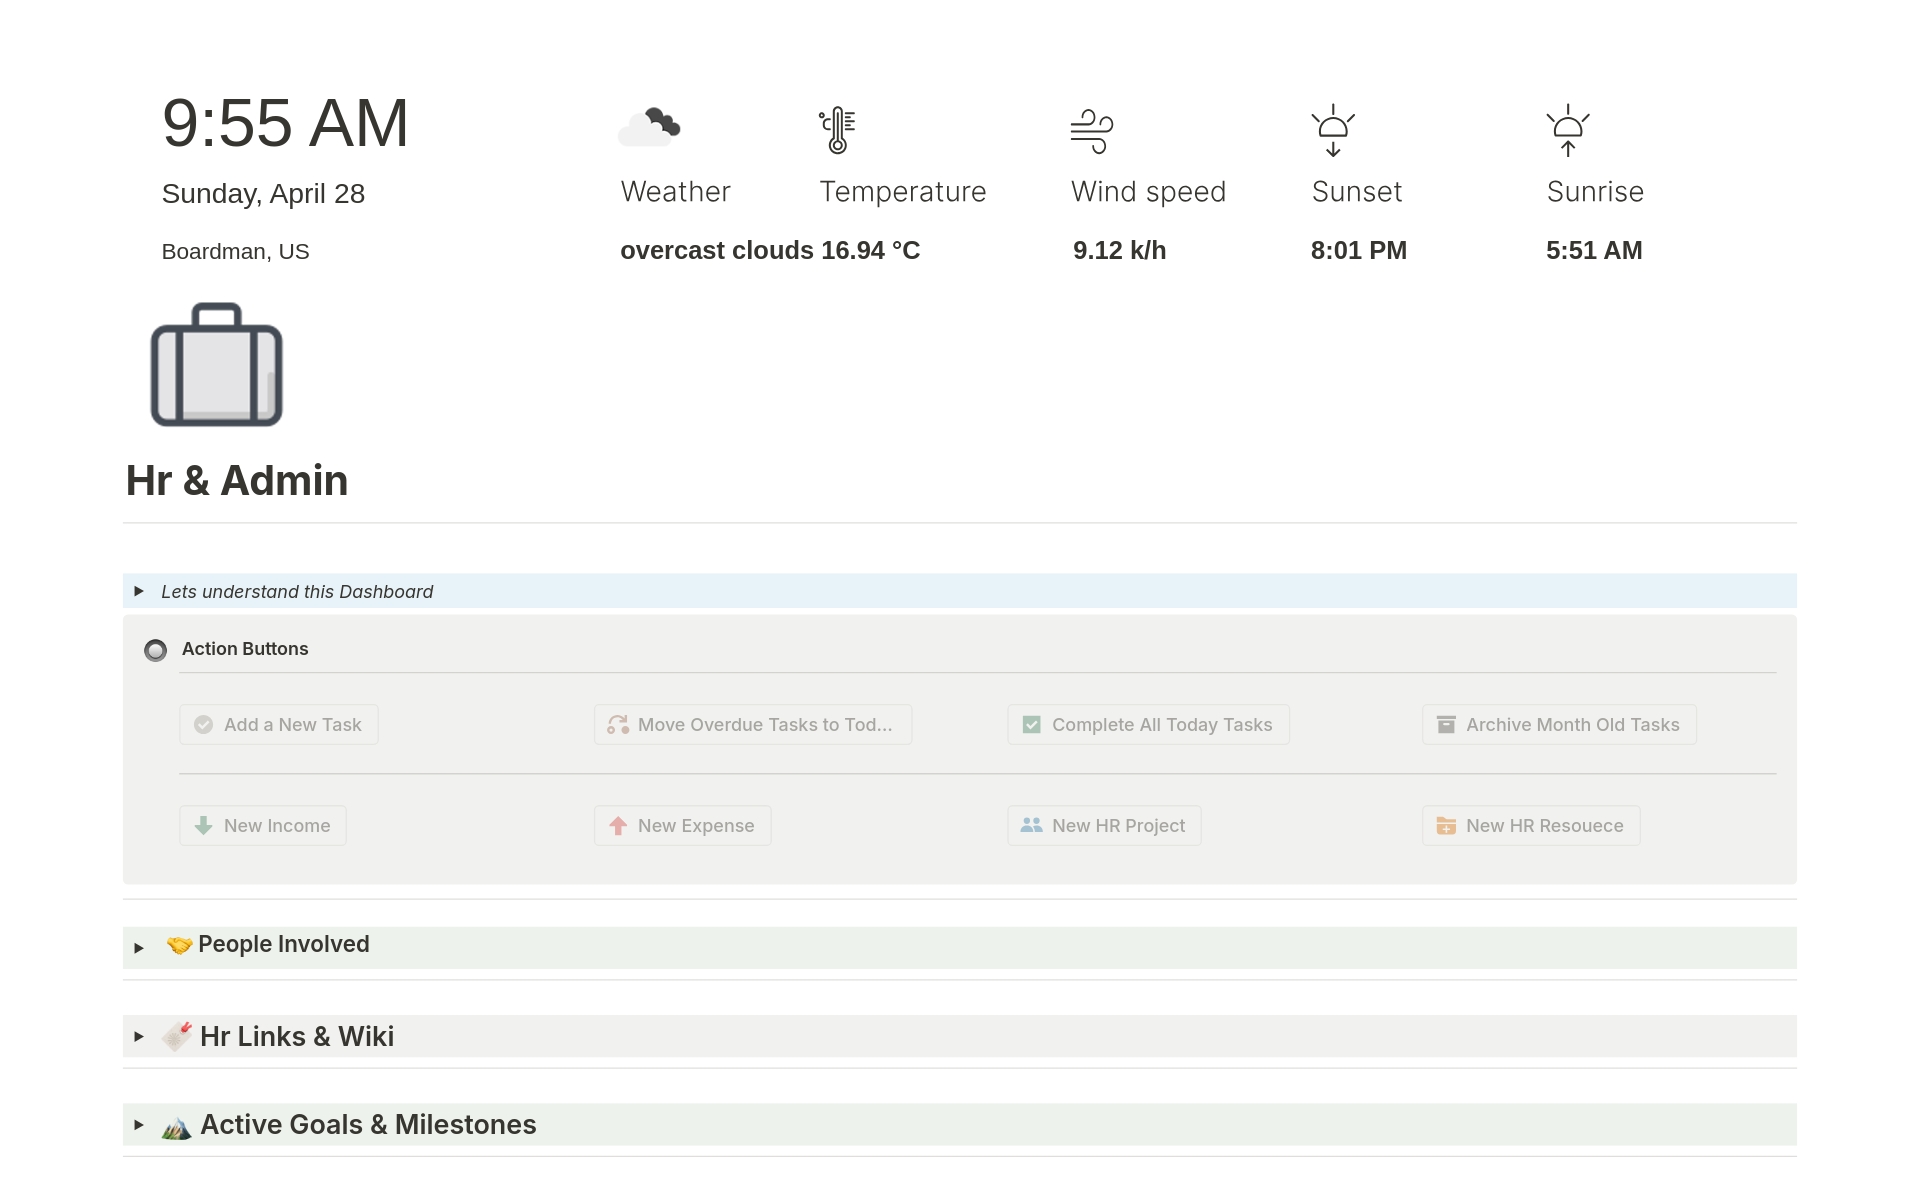1920x1199 pixels.
Task: Expand Lets understand this Dashboard toggle
Action: pos(139,591)
